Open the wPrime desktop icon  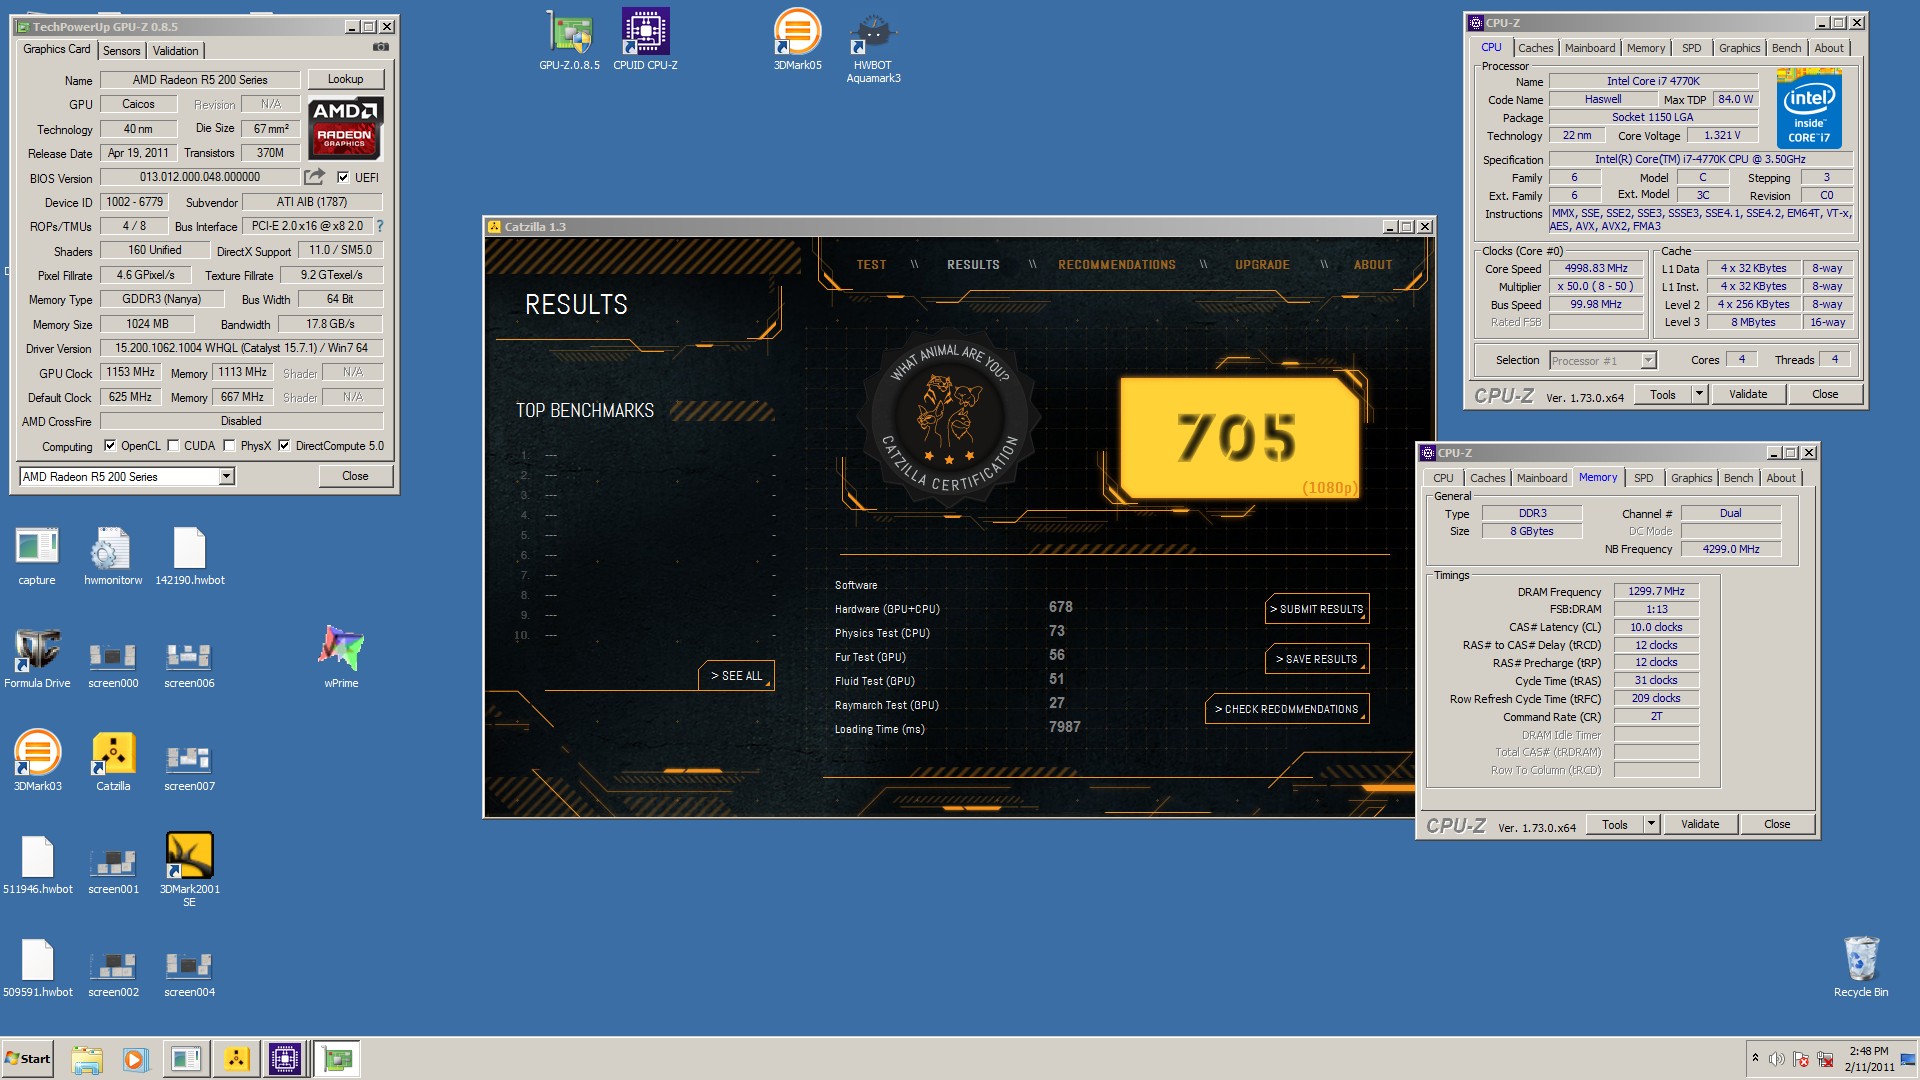click(341, 657)
